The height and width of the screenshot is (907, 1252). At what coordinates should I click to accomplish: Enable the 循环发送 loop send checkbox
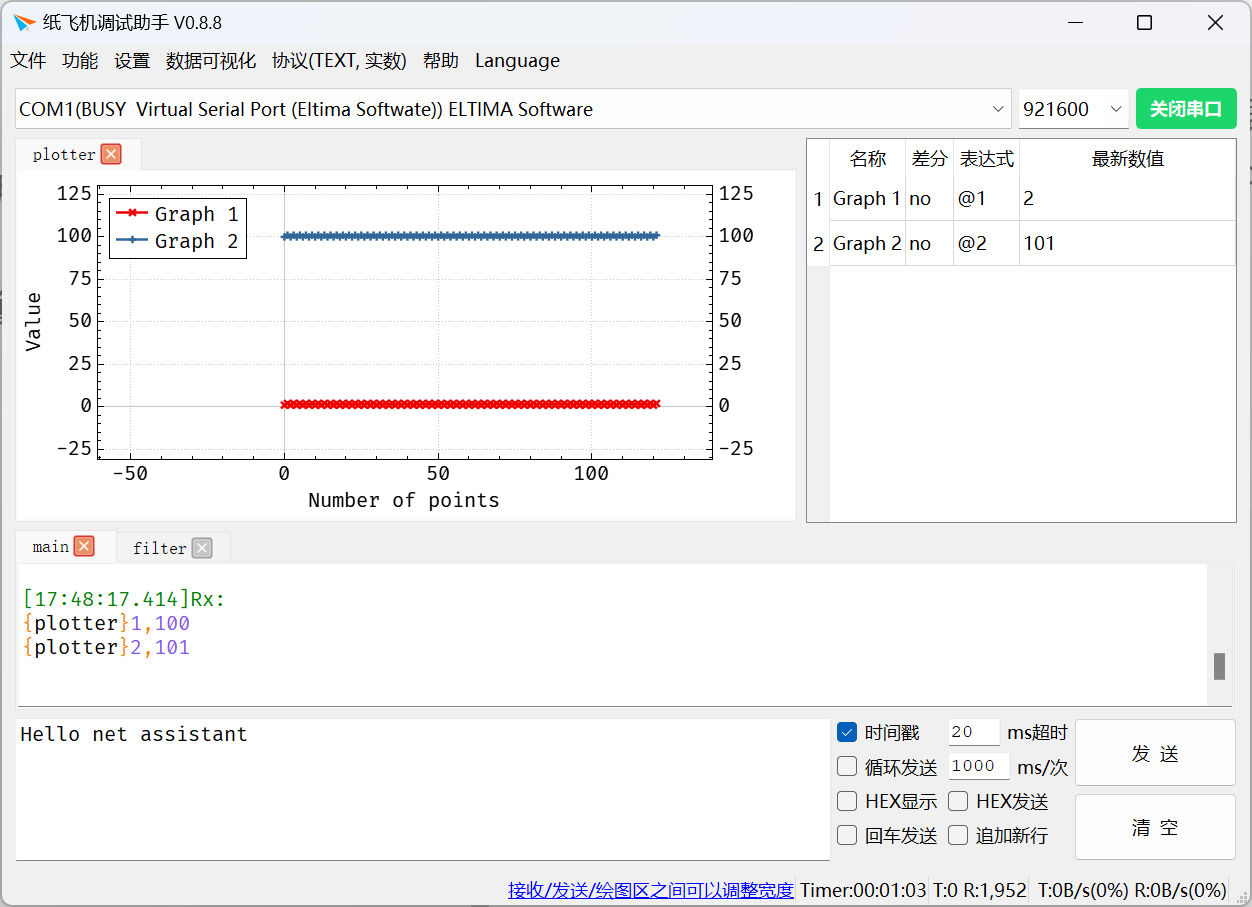847,766
